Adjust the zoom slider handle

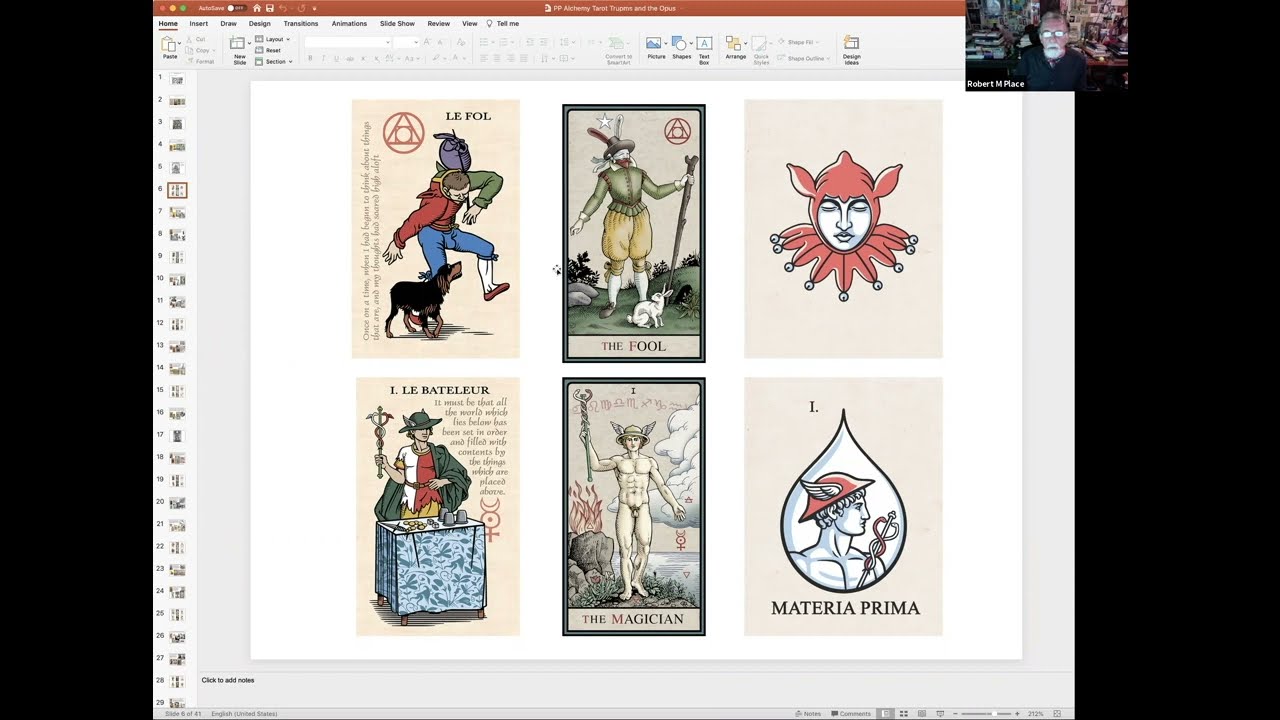(993, 714)
